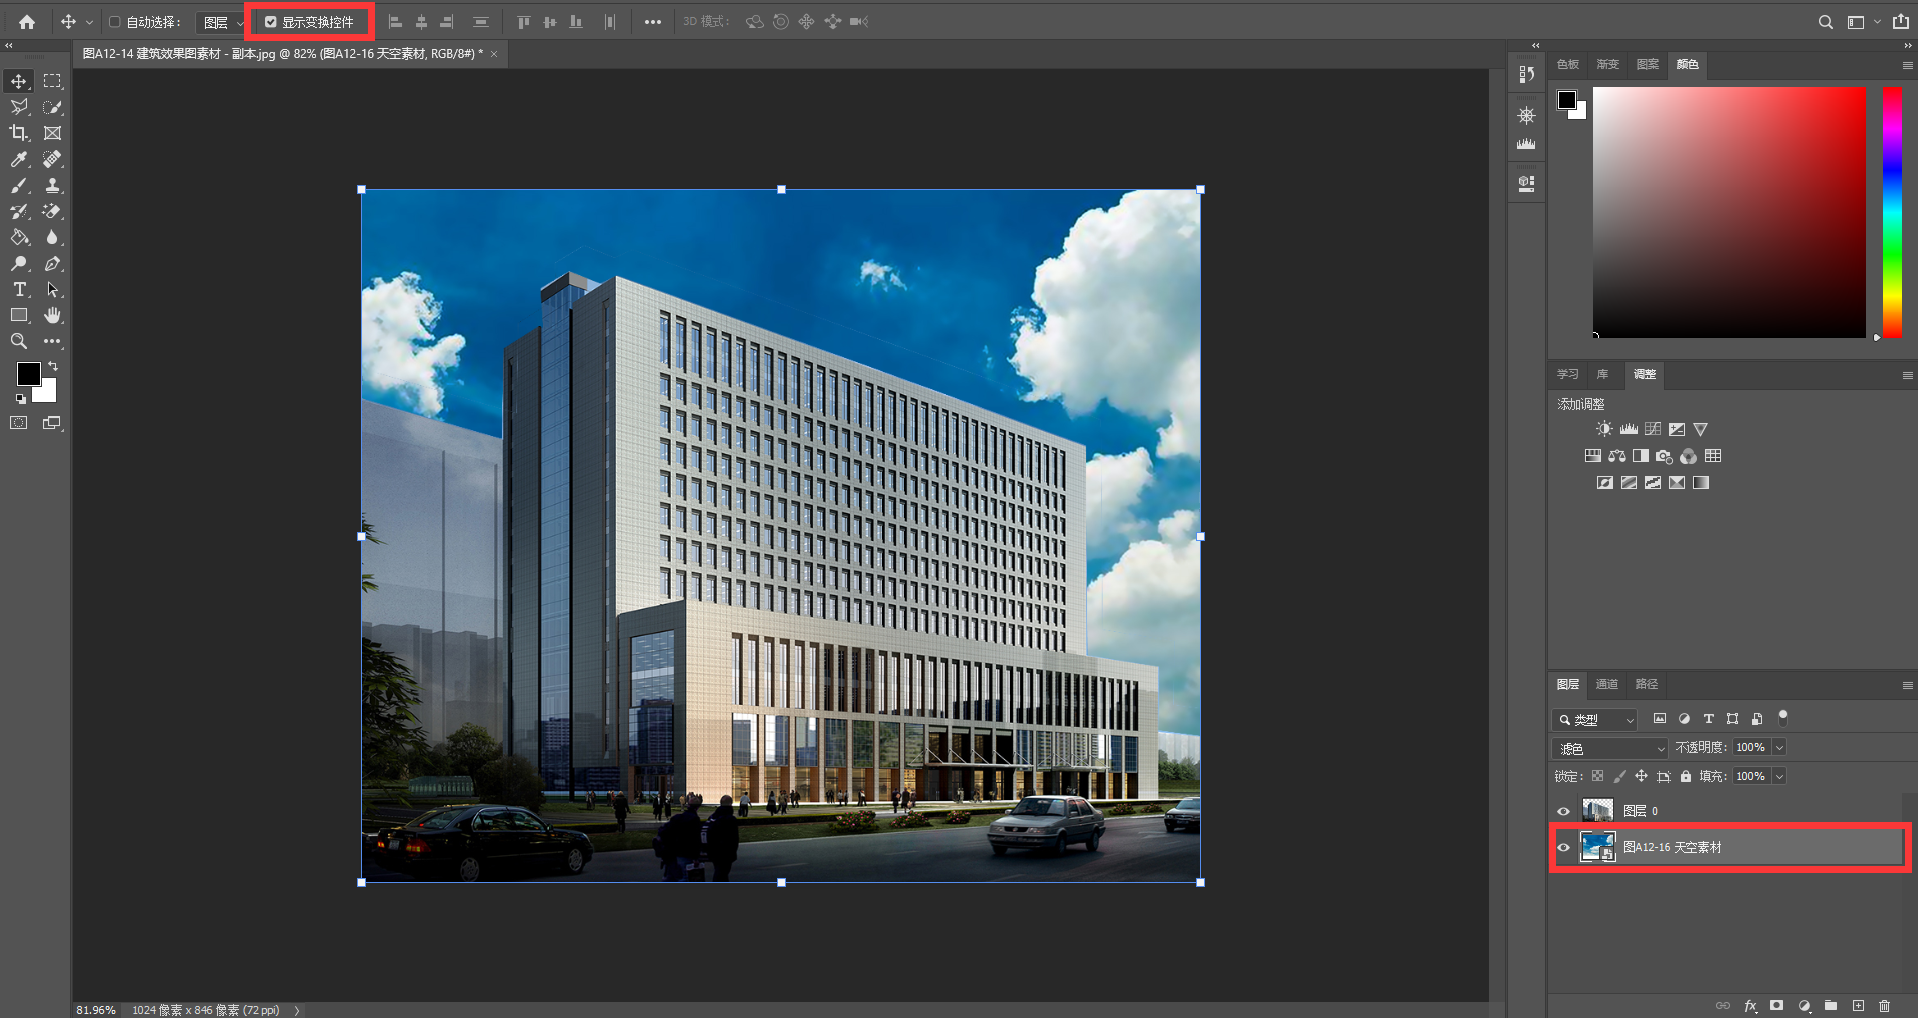Enable the Auto-Select checkbox
1918x1018 pixels.
pyautogui.click(x=115, y=22)
